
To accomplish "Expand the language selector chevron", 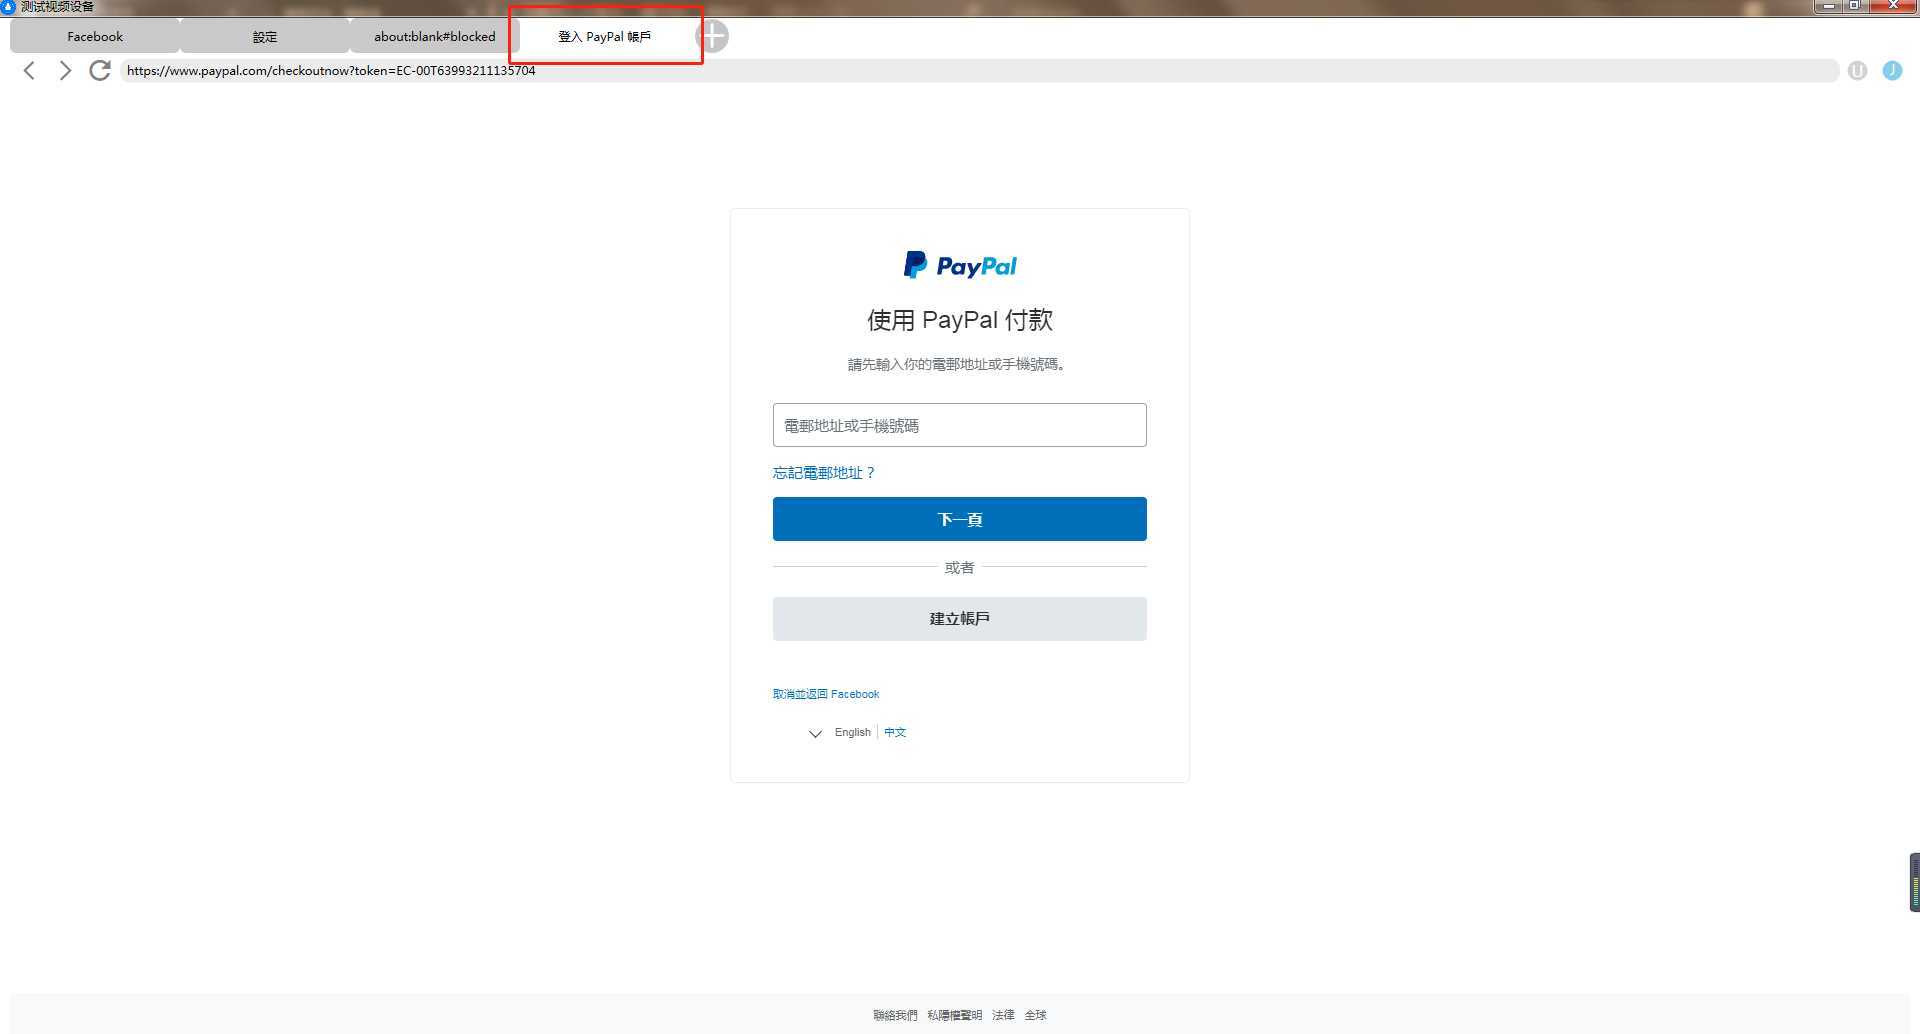I will pyautogui.click(x=815, y=733).
